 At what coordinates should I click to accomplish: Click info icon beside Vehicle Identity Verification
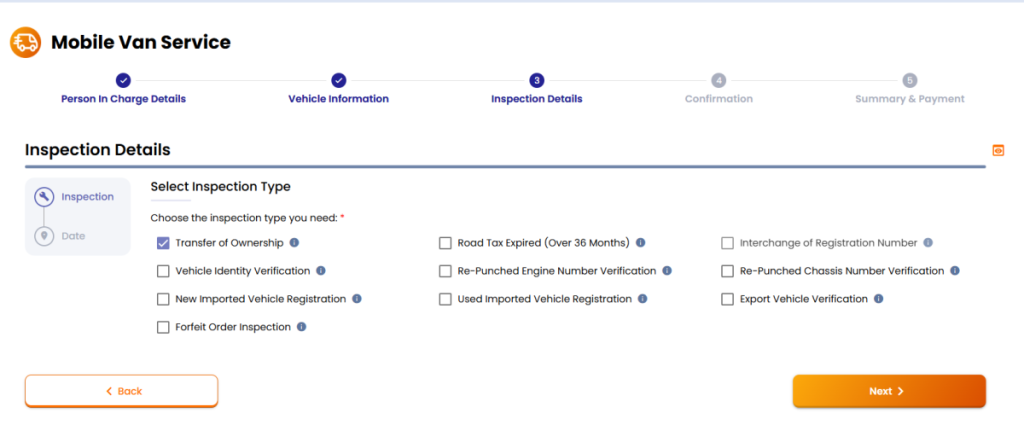point(321,271)
